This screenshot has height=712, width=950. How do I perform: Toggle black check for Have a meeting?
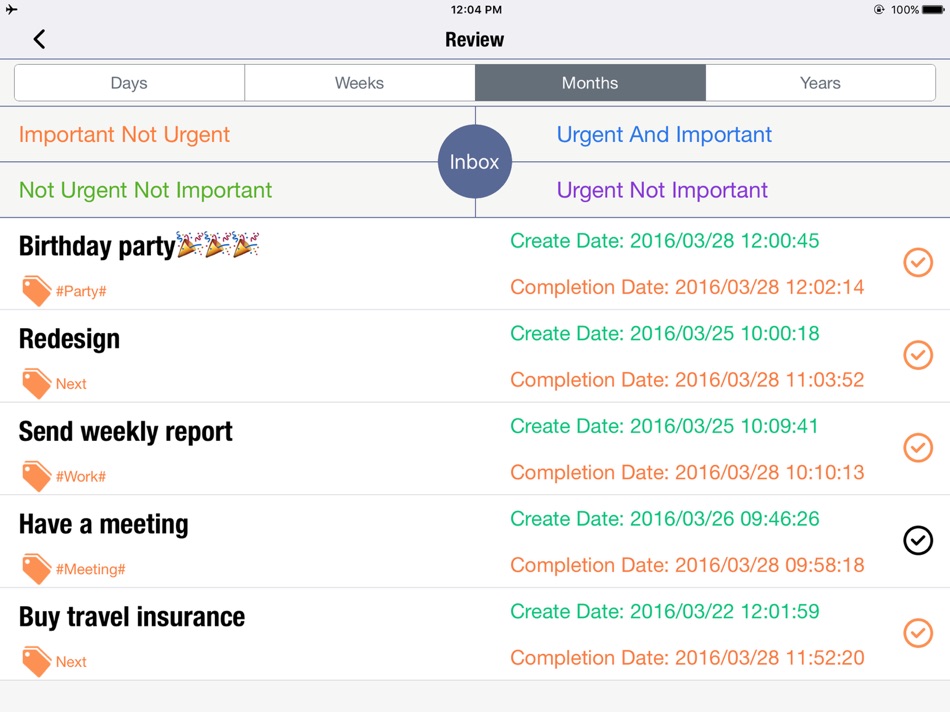click(918, 541)
